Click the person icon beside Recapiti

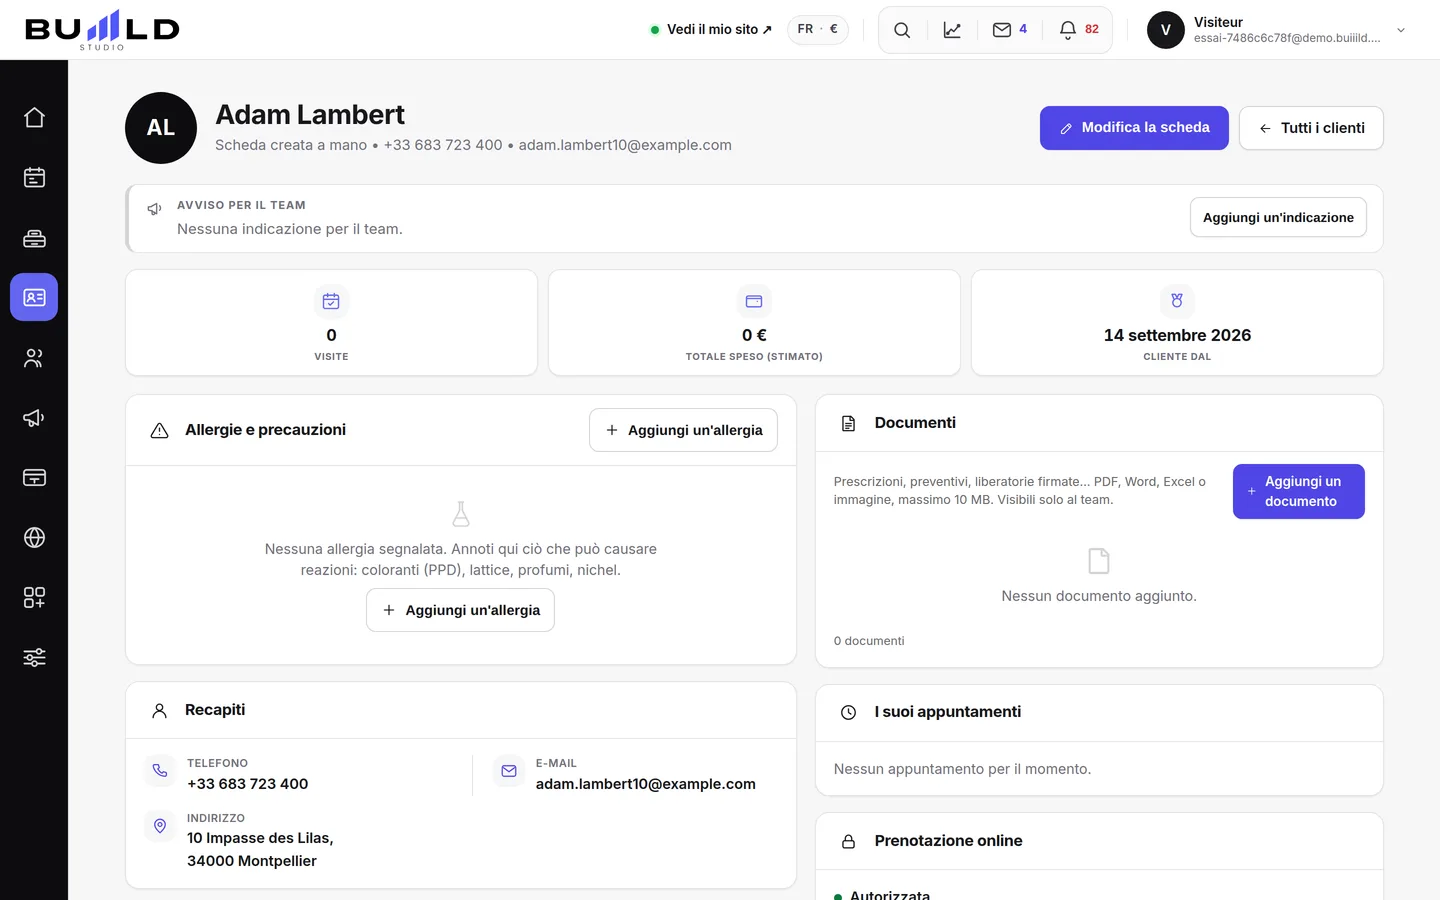[159, 710]
